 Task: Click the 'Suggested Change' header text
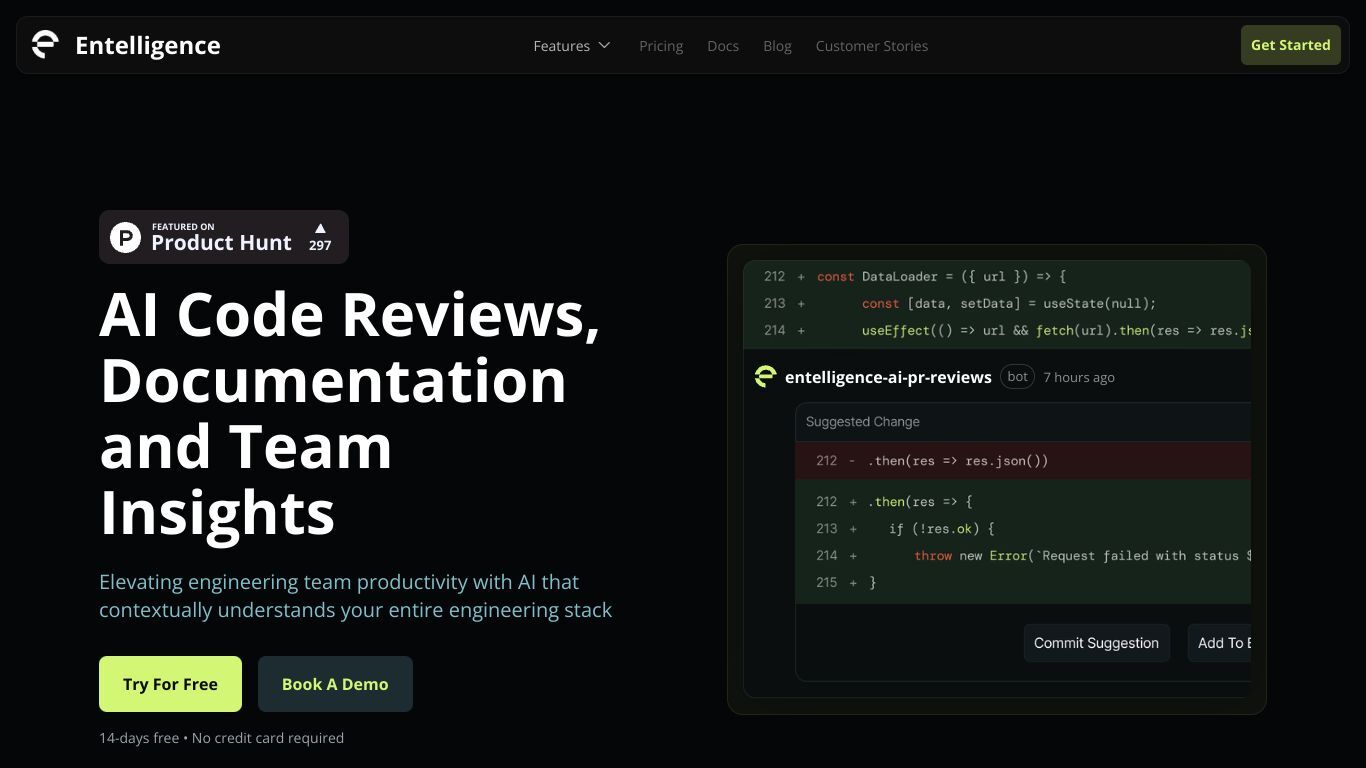[x=863, y=422]
